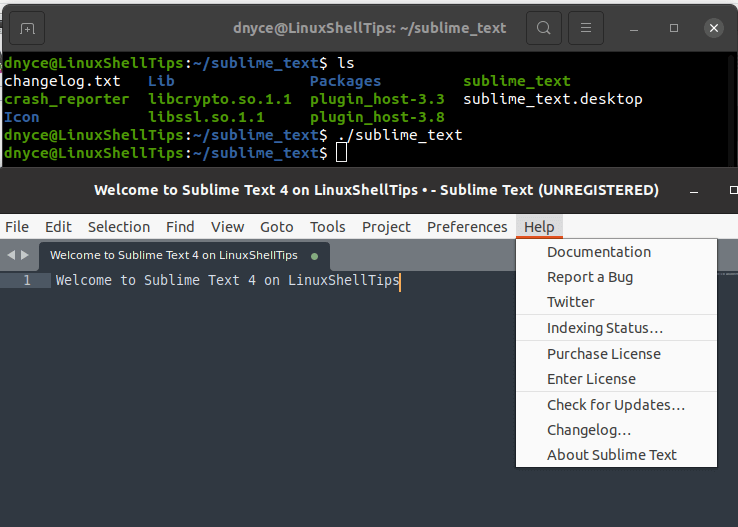Image resolution: width=738 pixels, height=527 pixels.
Task: Click the Icon directory name in terminal
Action: pyautogui.click(x=22, y=117)
